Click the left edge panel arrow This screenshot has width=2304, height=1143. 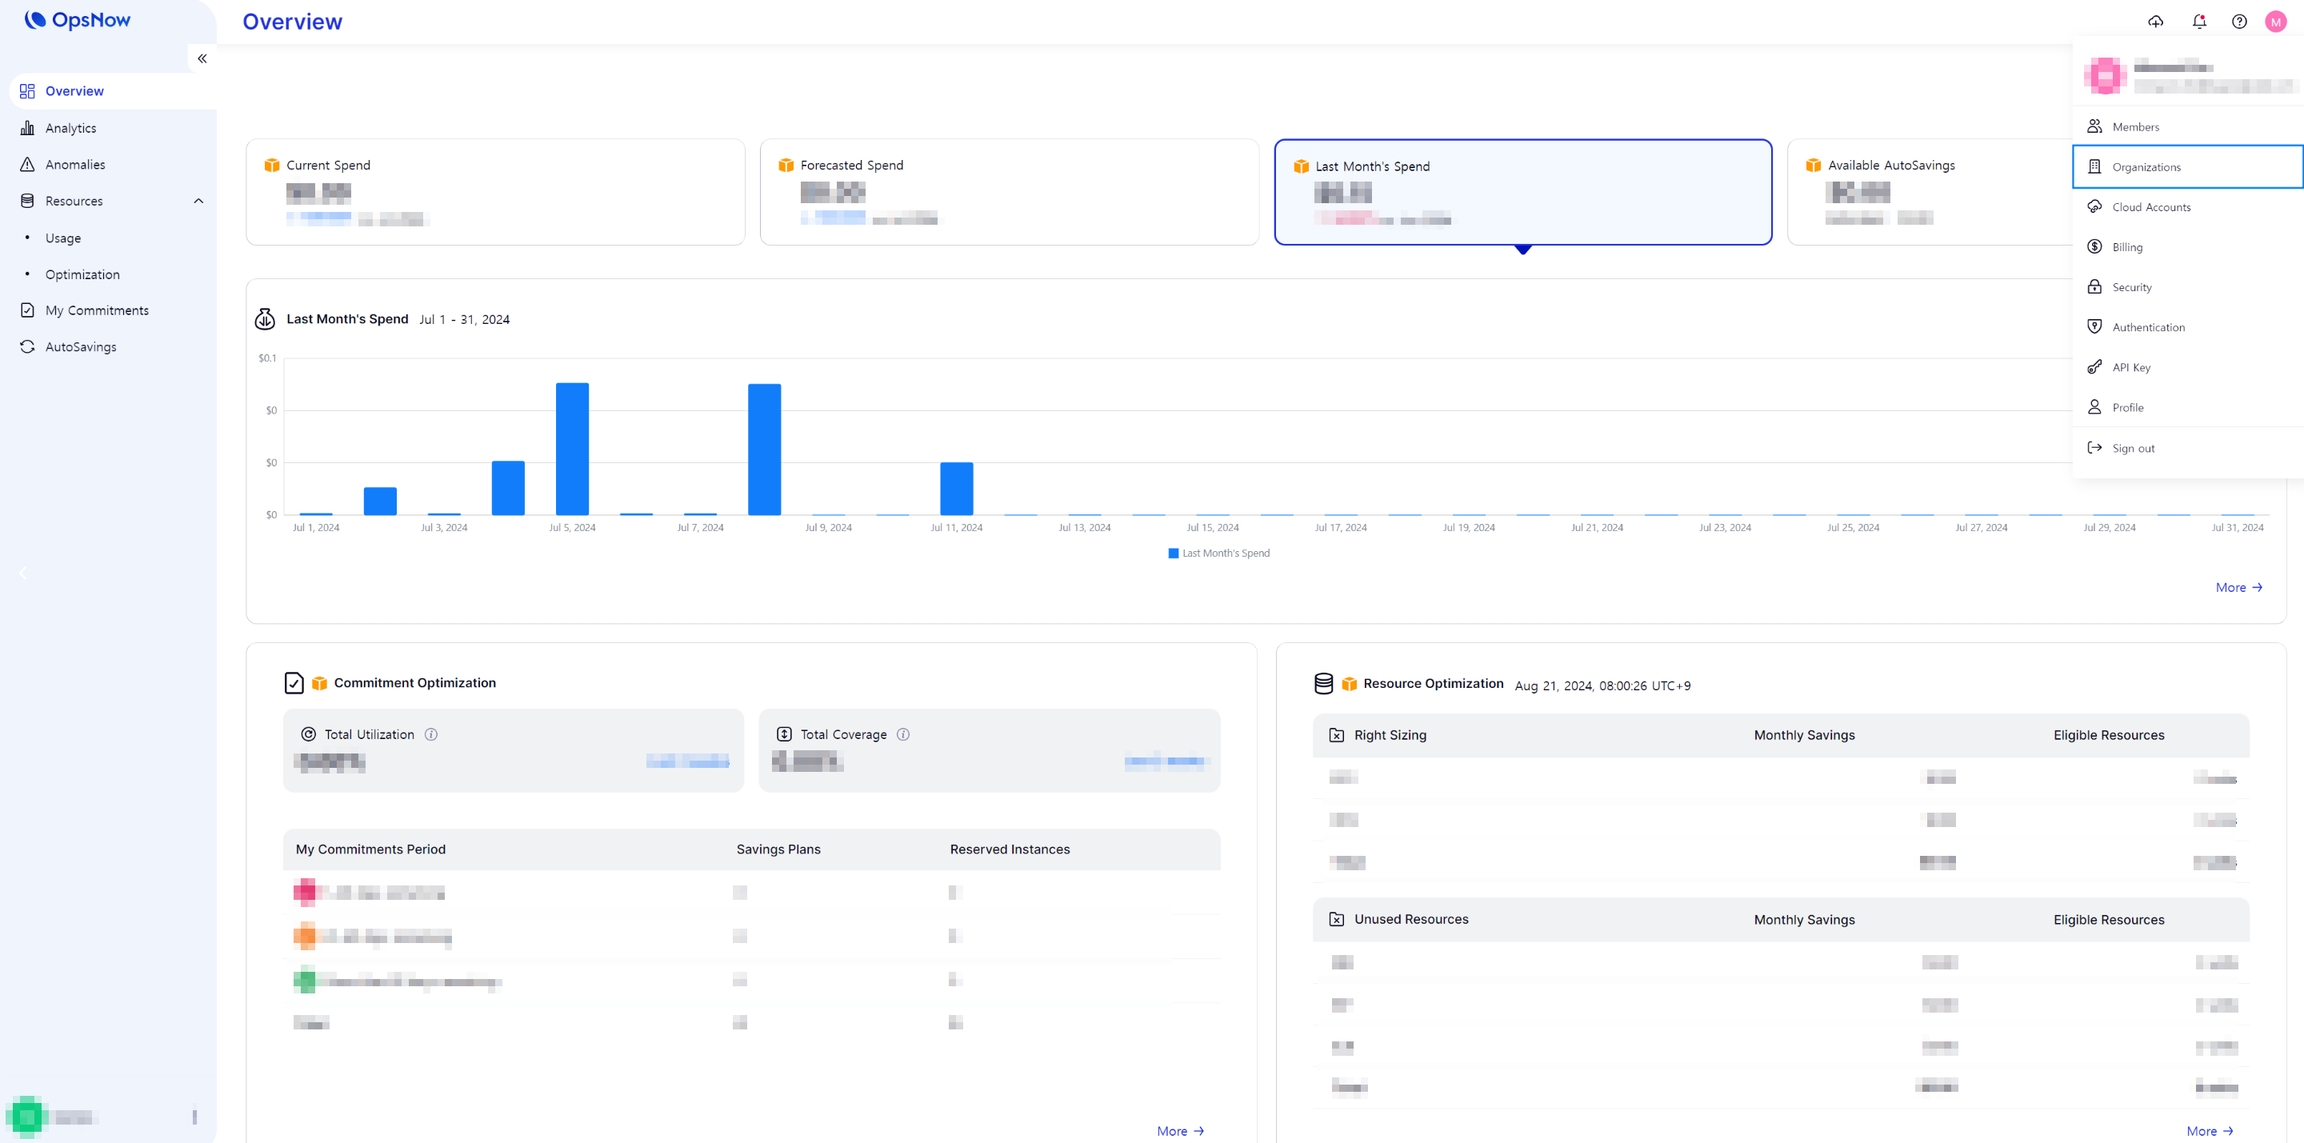[x=23, y=573]
